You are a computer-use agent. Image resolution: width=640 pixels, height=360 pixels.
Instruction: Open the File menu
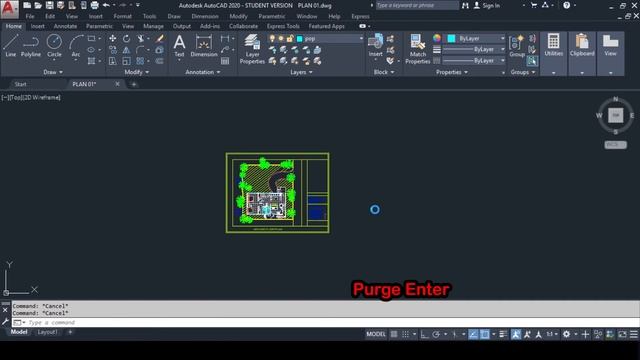(x=30, y=16)
